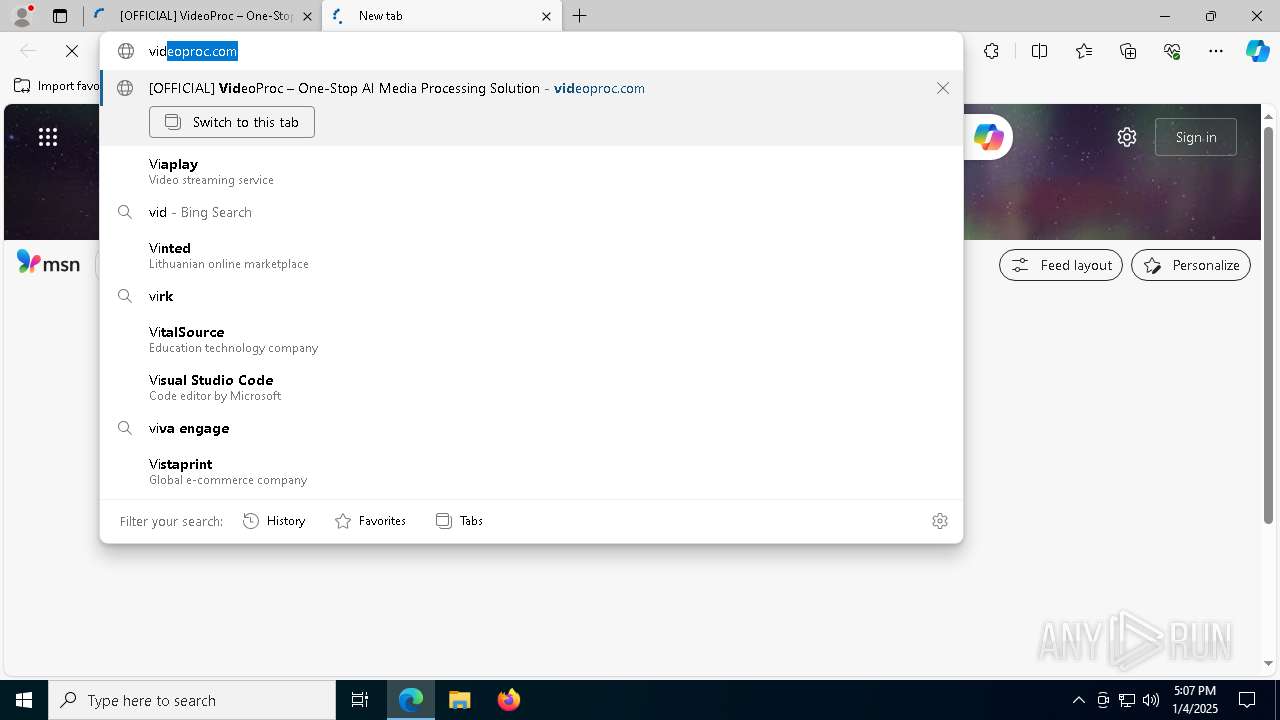Image resolution: width=1280 pixels, height=720 pixels.
Task: Click the msn logo
Action: tap(48, 263)
